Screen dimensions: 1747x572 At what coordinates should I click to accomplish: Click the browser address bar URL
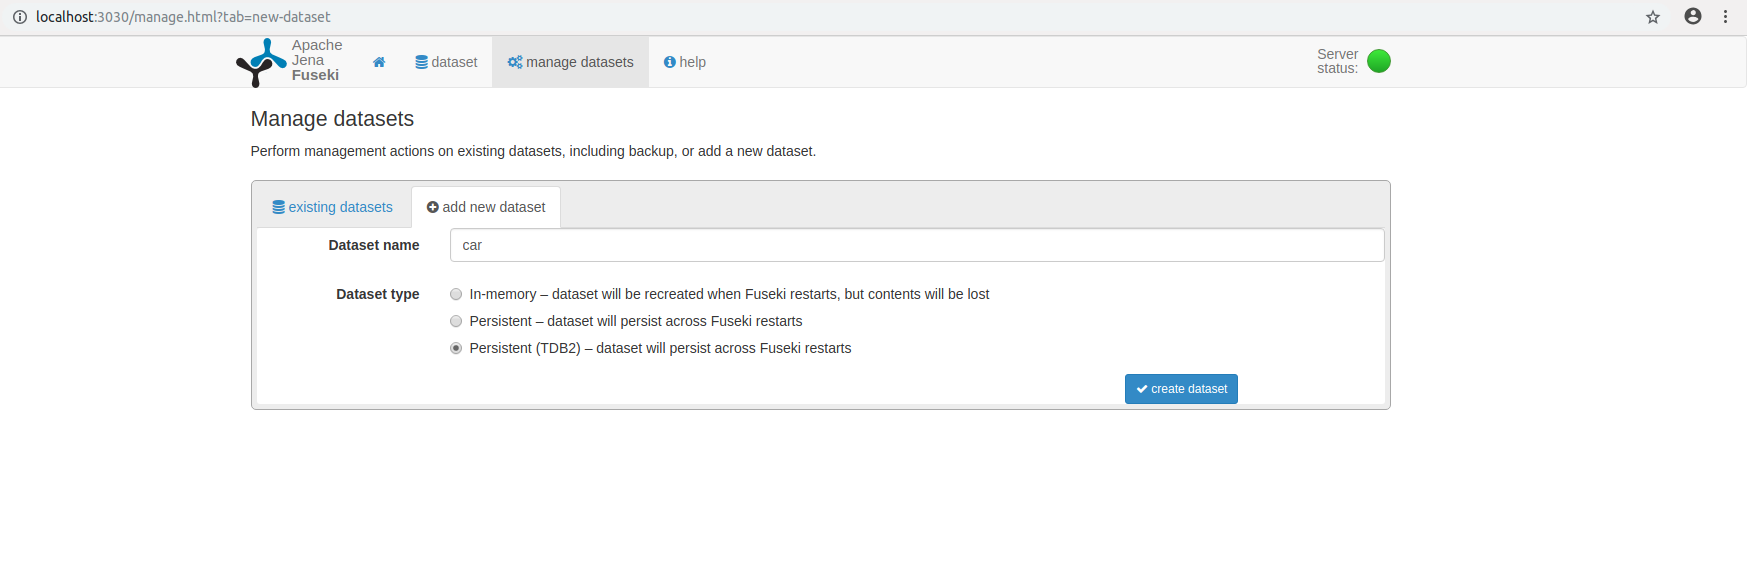183,17
